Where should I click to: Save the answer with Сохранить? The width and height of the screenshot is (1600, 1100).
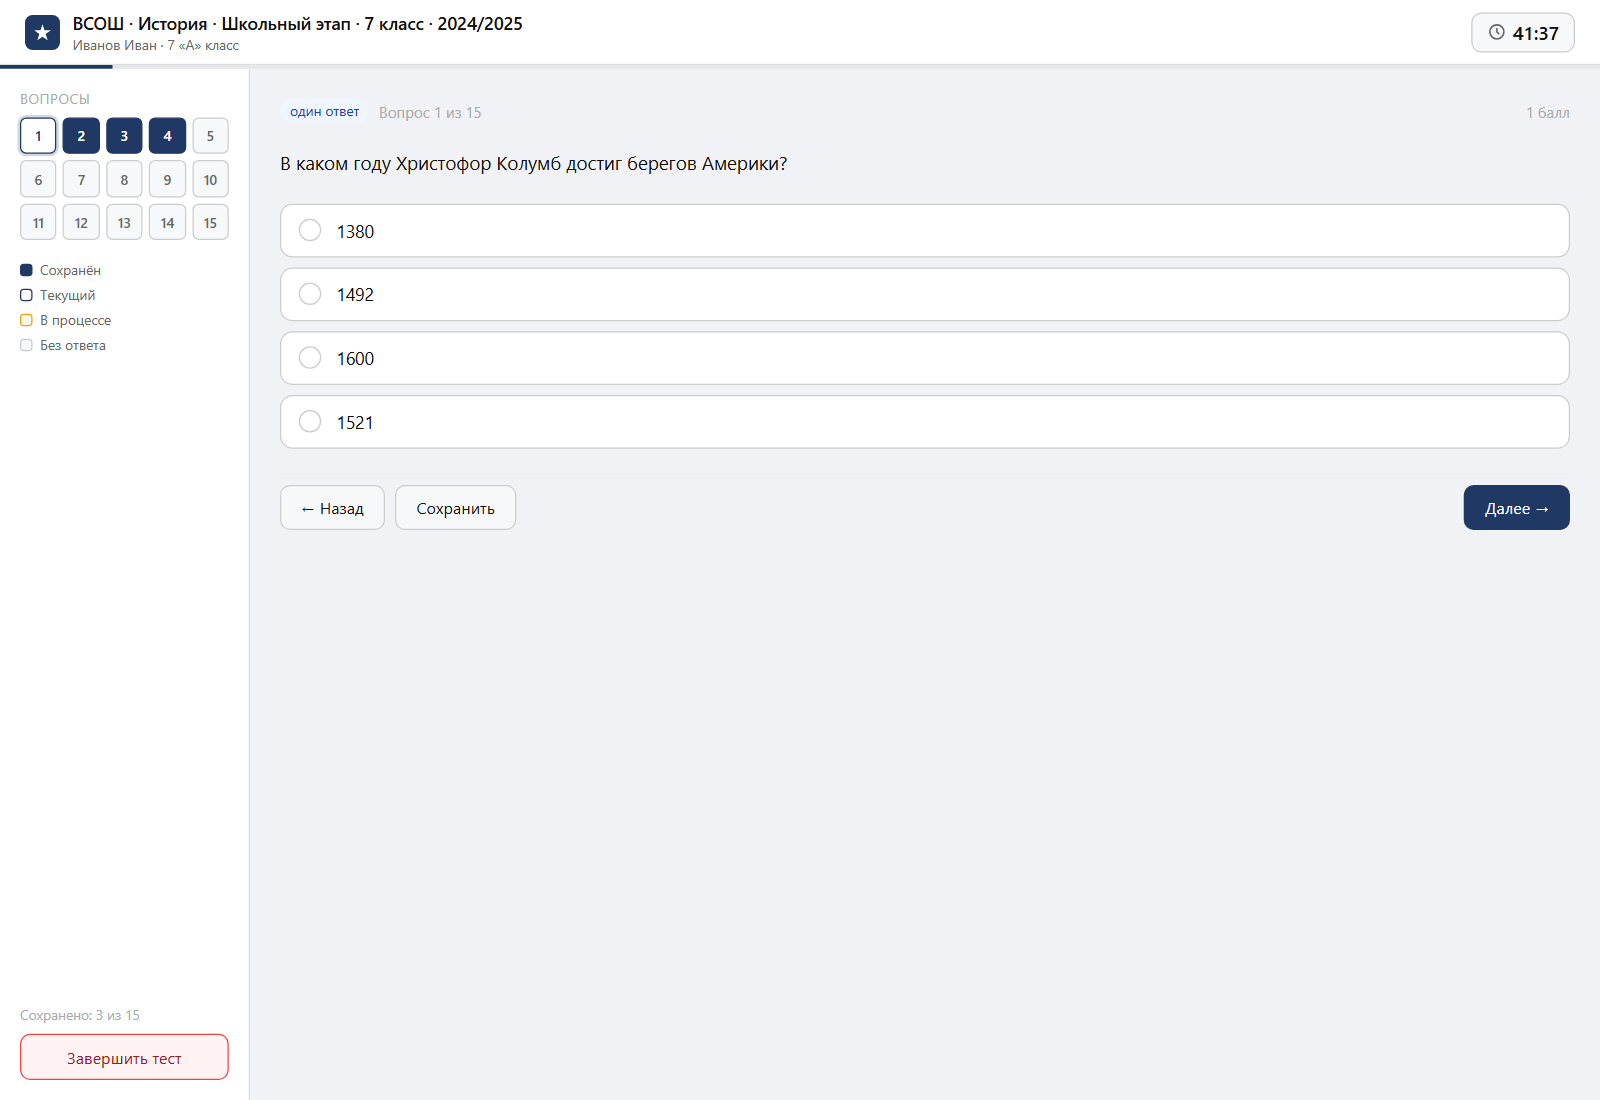pos(455,508)
